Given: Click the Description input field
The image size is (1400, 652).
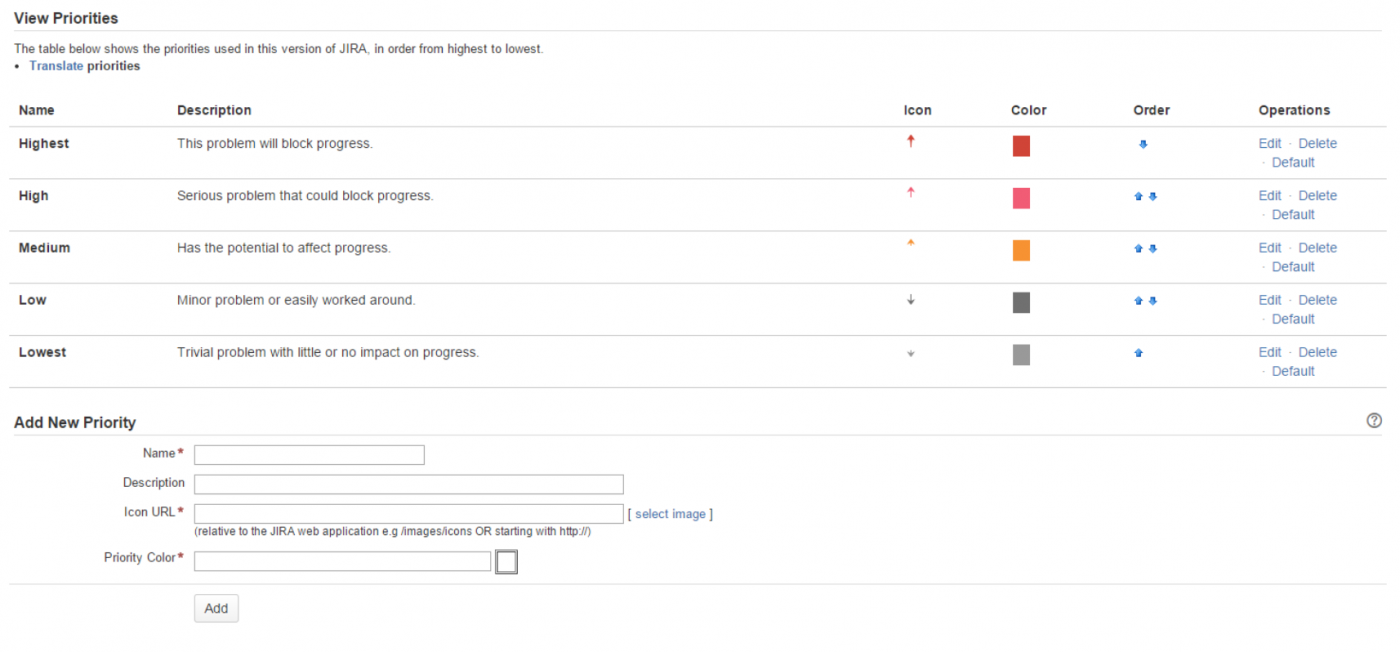Looking at the screenshot, I should tap(409, 484).
